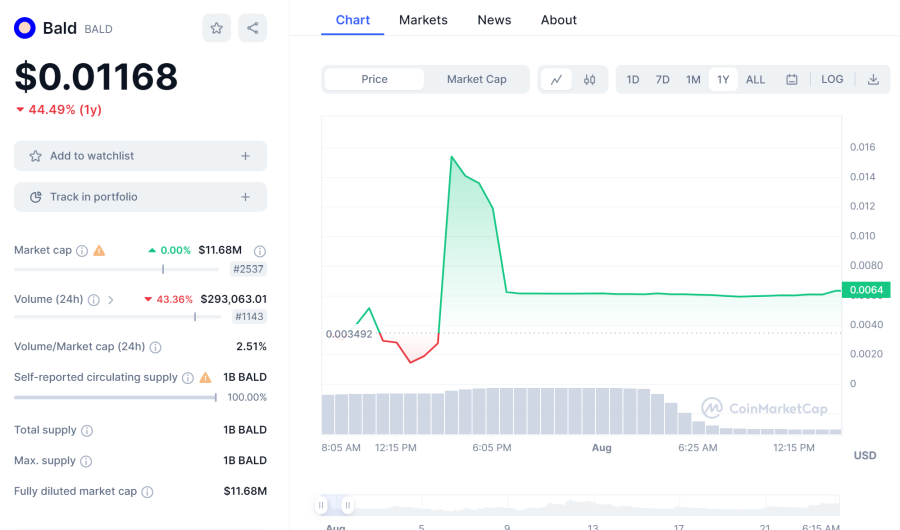Click plus icon on Add to watchlist
The image size is (900, 530).
tap(245, 156)
